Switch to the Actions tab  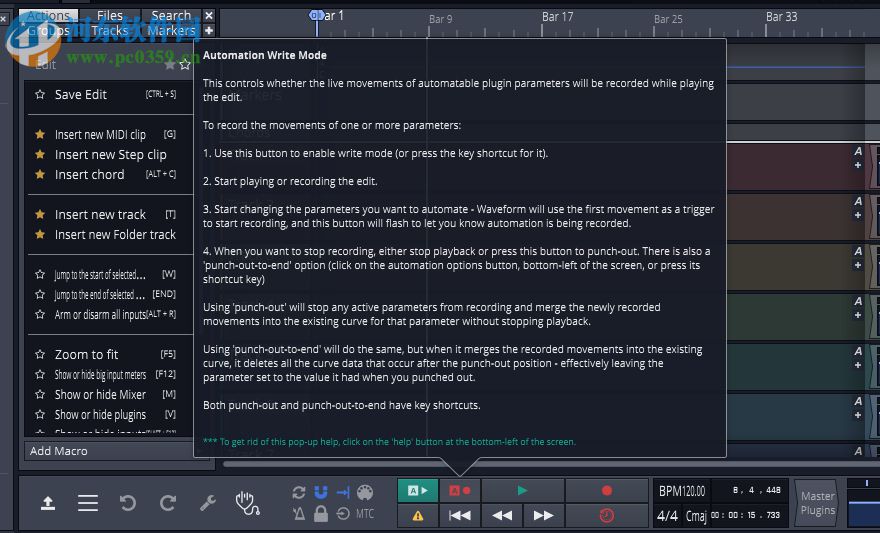tap(48, 16)
